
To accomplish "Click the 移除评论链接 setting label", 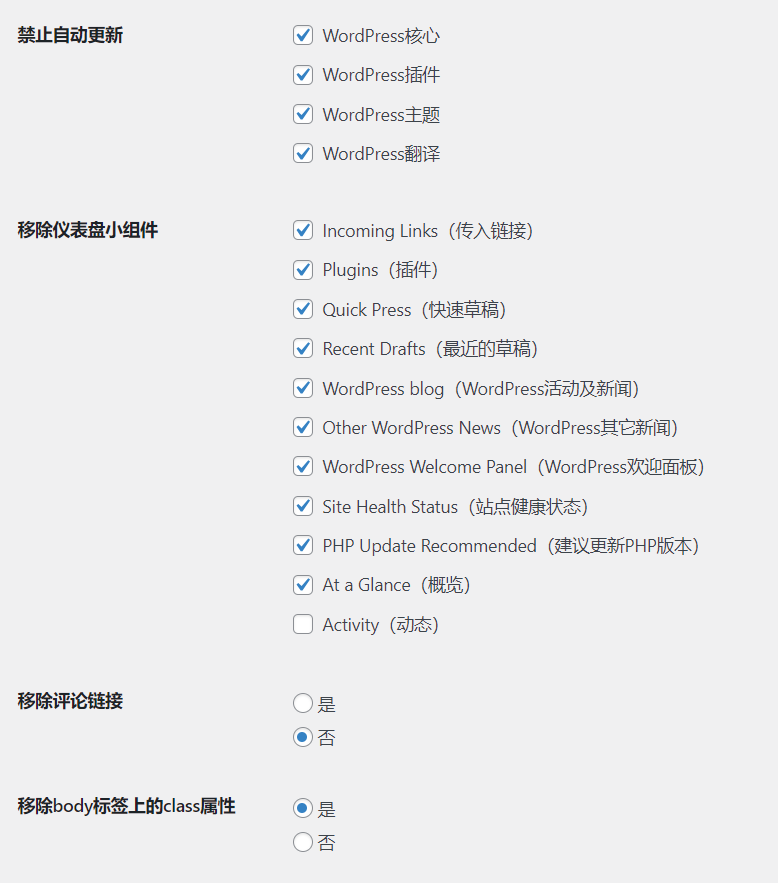I will click(x=70, y=701).
